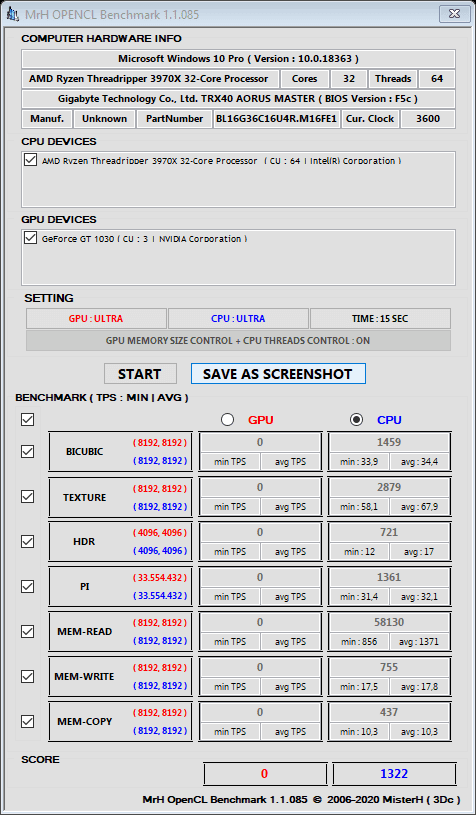Disable the MEM-COPY benchmark checkbox
The height and width of the screenshot is (815, 476).
tap(28, 721)
